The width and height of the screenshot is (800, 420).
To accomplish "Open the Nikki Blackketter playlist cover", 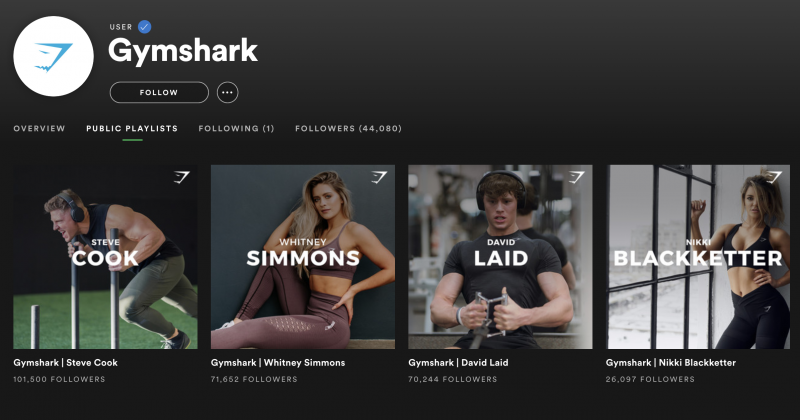I will 697,257.
